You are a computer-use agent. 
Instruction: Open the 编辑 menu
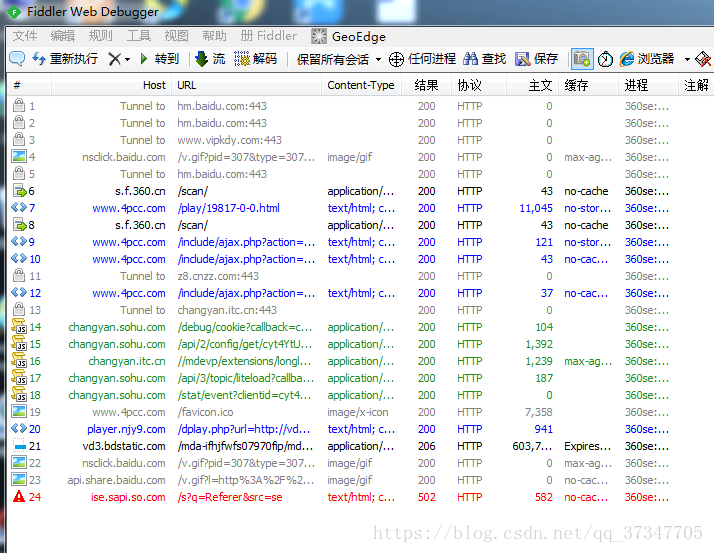pyautogui.click(x=62, y=36)
